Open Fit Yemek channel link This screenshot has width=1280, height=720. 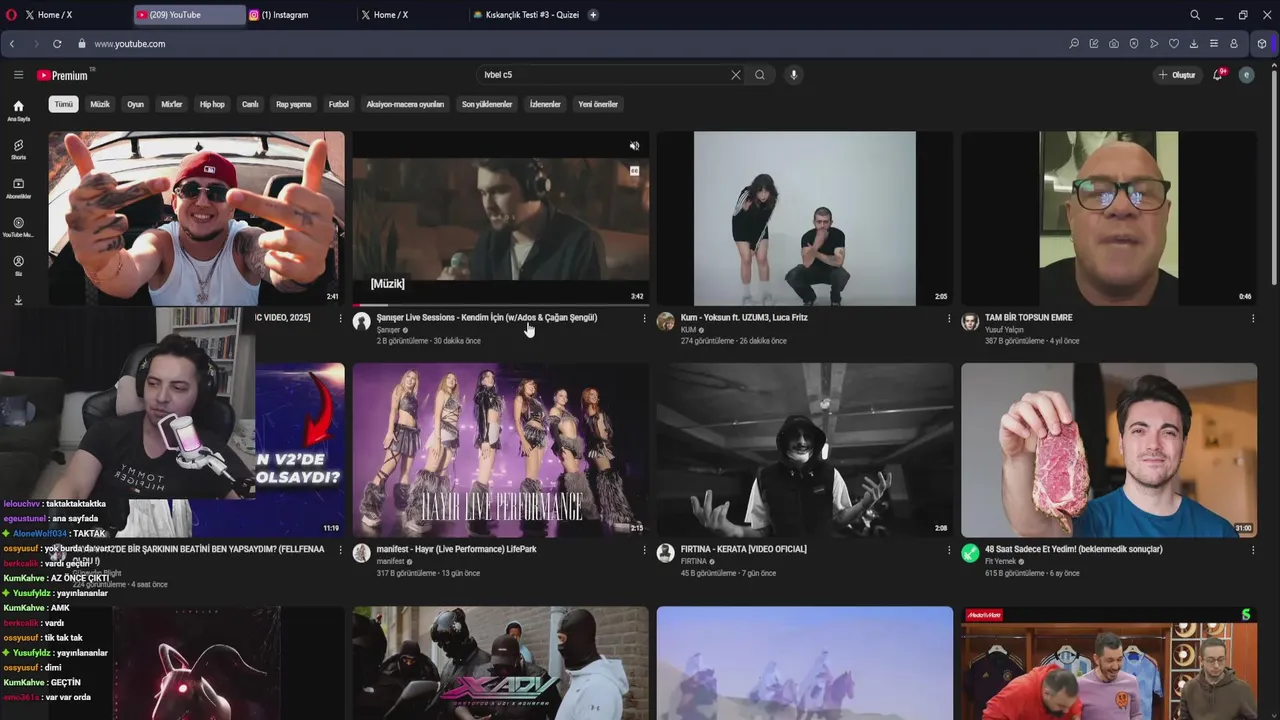pyautogui.click(x=1001, y=561)
